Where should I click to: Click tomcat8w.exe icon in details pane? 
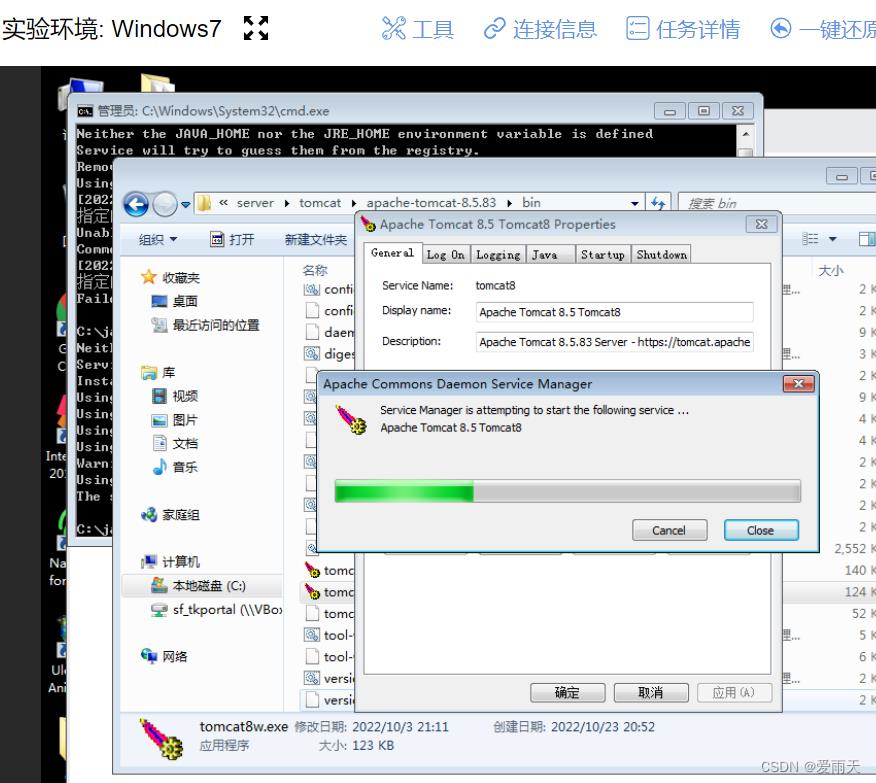[x=161, y=738]
